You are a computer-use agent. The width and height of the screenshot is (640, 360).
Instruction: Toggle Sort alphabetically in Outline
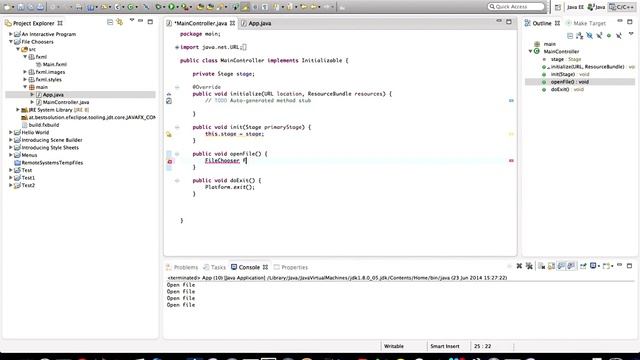580,36
